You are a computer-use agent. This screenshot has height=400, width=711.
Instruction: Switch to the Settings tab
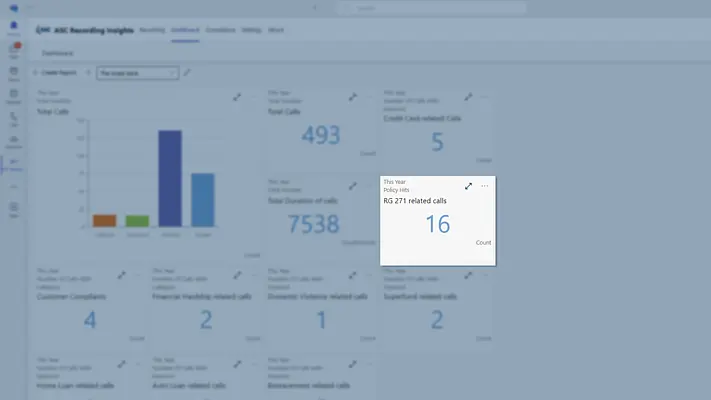251,30
